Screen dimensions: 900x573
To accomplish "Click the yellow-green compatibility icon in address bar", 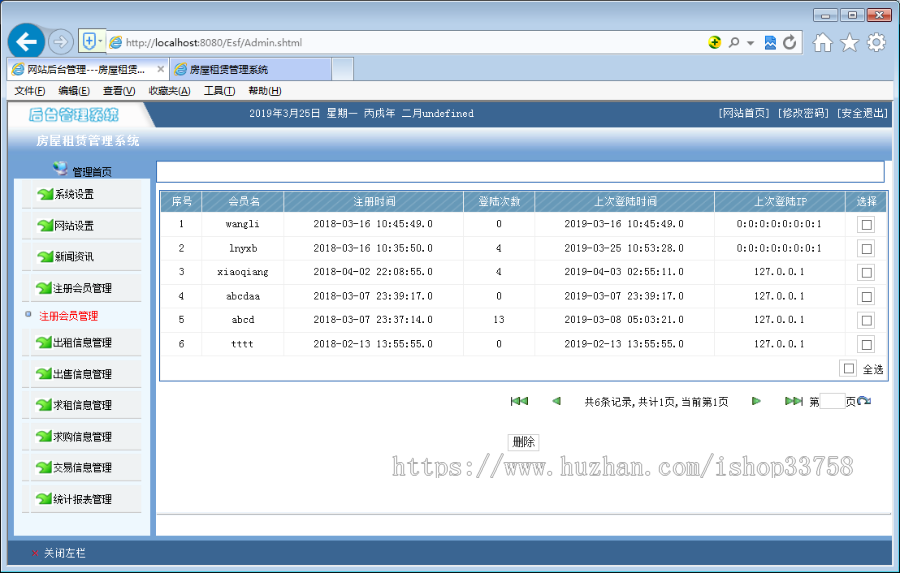I will (x=714, y=42).
